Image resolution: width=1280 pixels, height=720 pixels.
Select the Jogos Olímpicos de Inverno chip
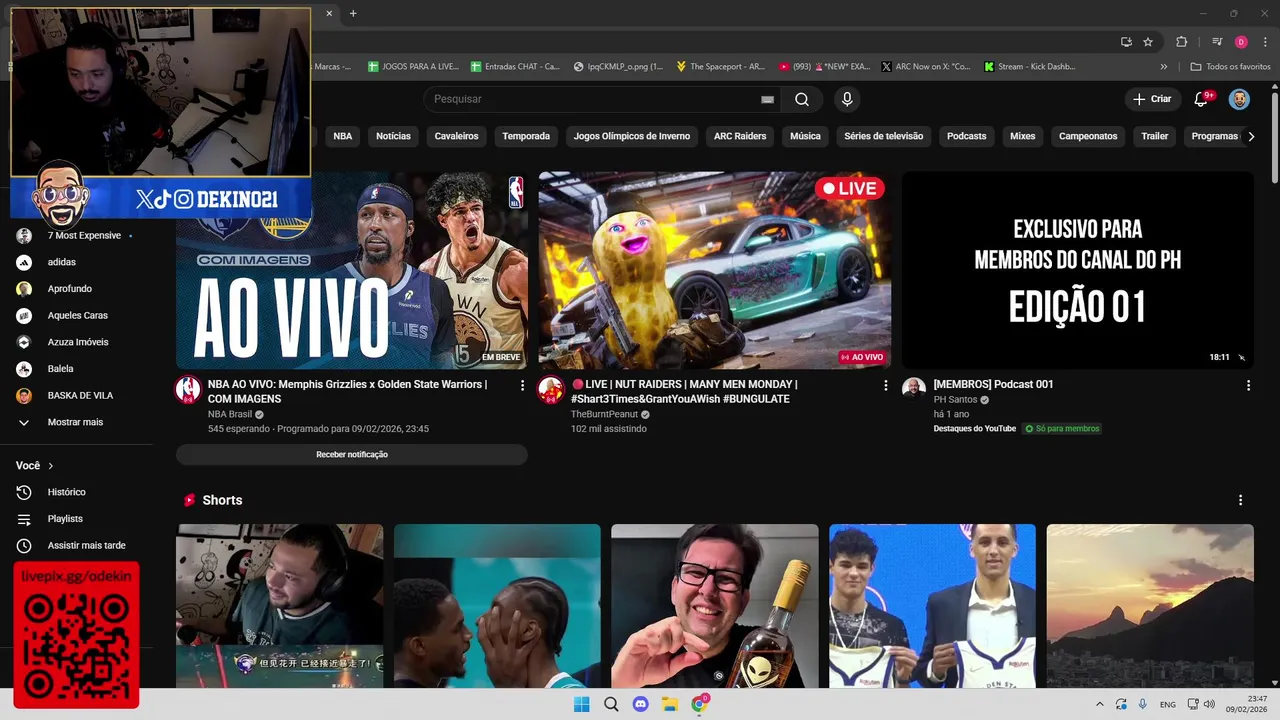pos(632,136)
